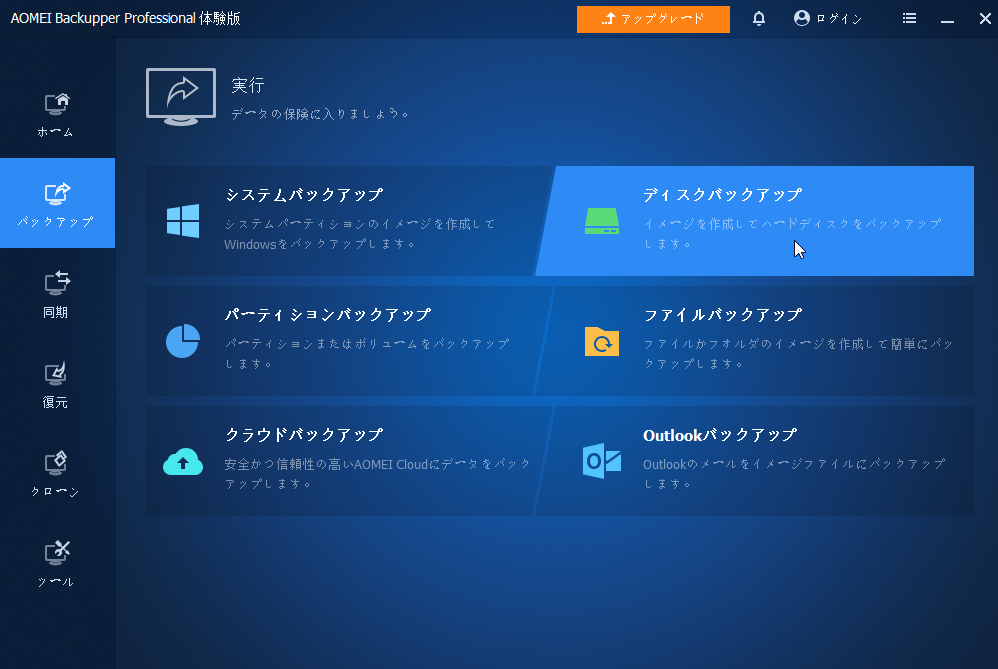Click the partition backup description text
Screen dimensions: 998x669
(x=367, y=353)
